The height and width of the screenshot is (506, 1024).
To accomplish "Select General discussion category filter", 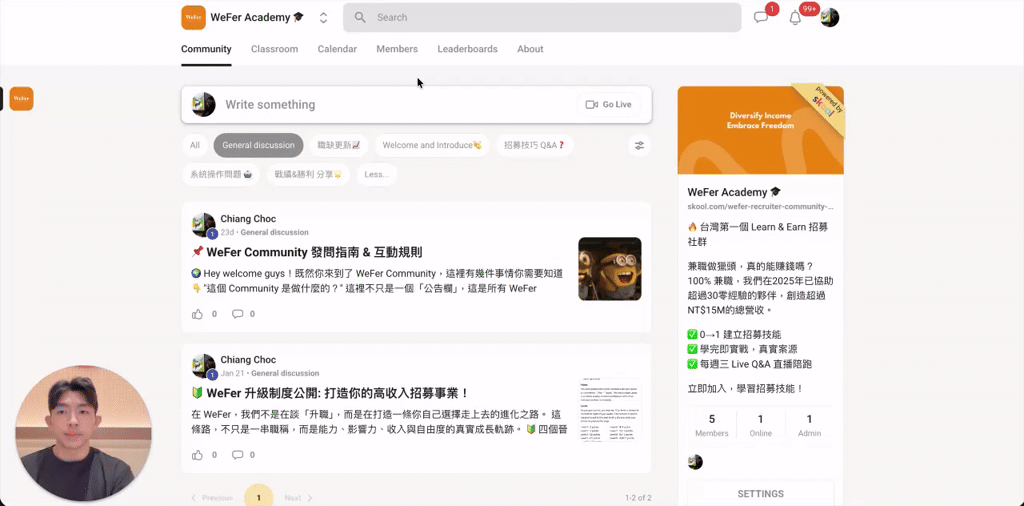I will [258, 145].
